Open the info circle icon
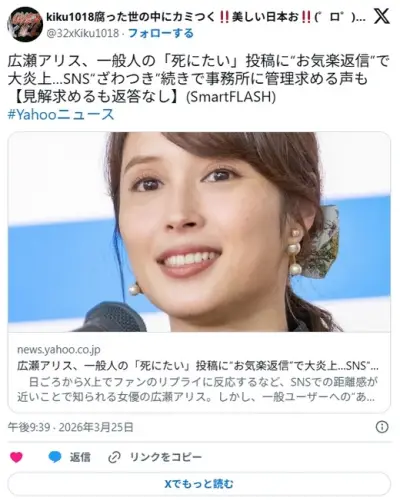The image size is (400, 504). click(382, 427)
